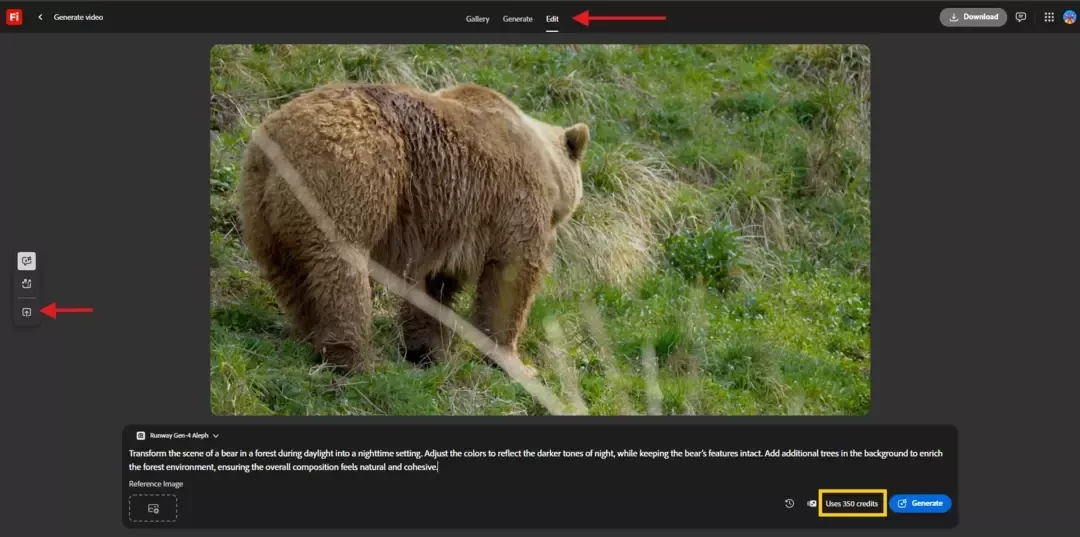The height and width of the screenshot is (537, 1080).
Task: Go back using the arrow beside Generate video
Action: tap(40, 17)
